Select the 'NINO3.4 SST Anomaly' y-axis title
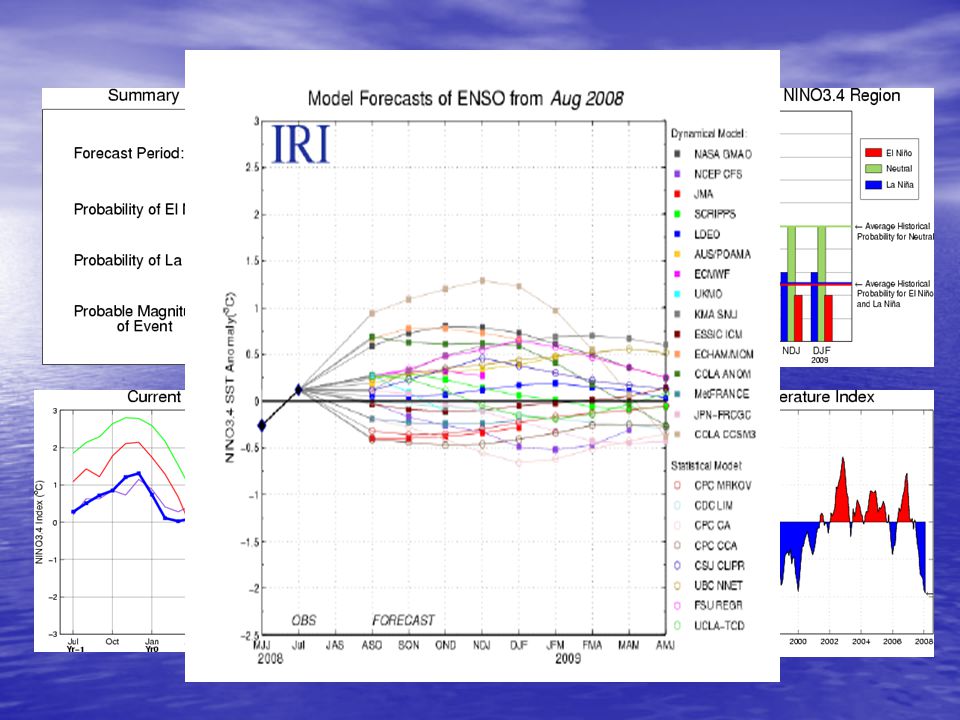960x720 pixels. 230,377
